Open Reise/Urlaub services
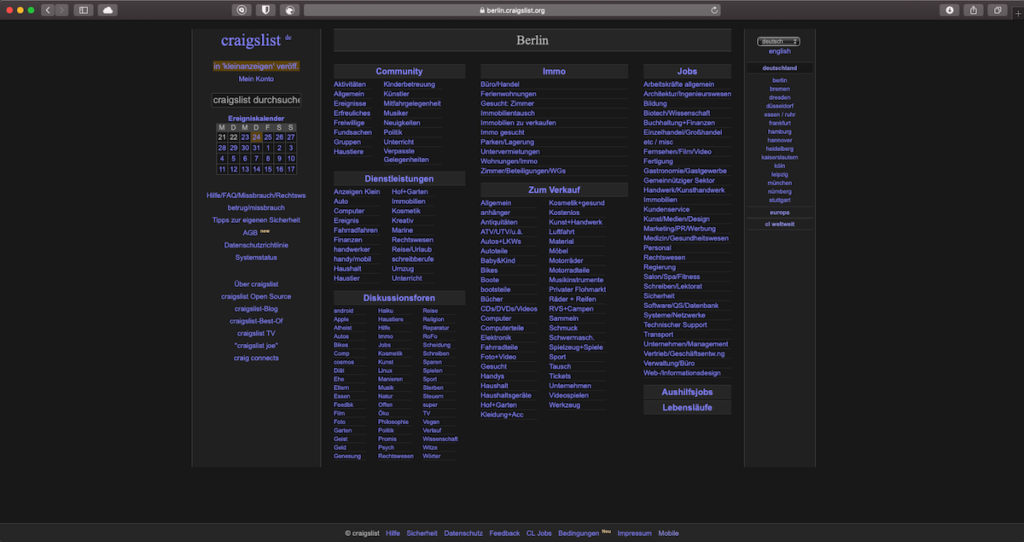 tap(411, 249)
